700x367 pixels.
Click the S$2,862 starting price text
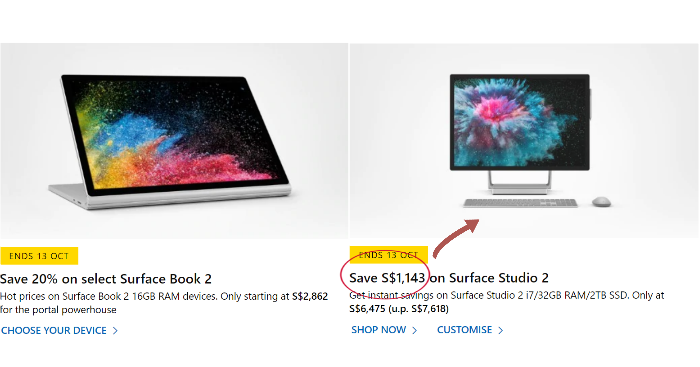tap(310, 296)
